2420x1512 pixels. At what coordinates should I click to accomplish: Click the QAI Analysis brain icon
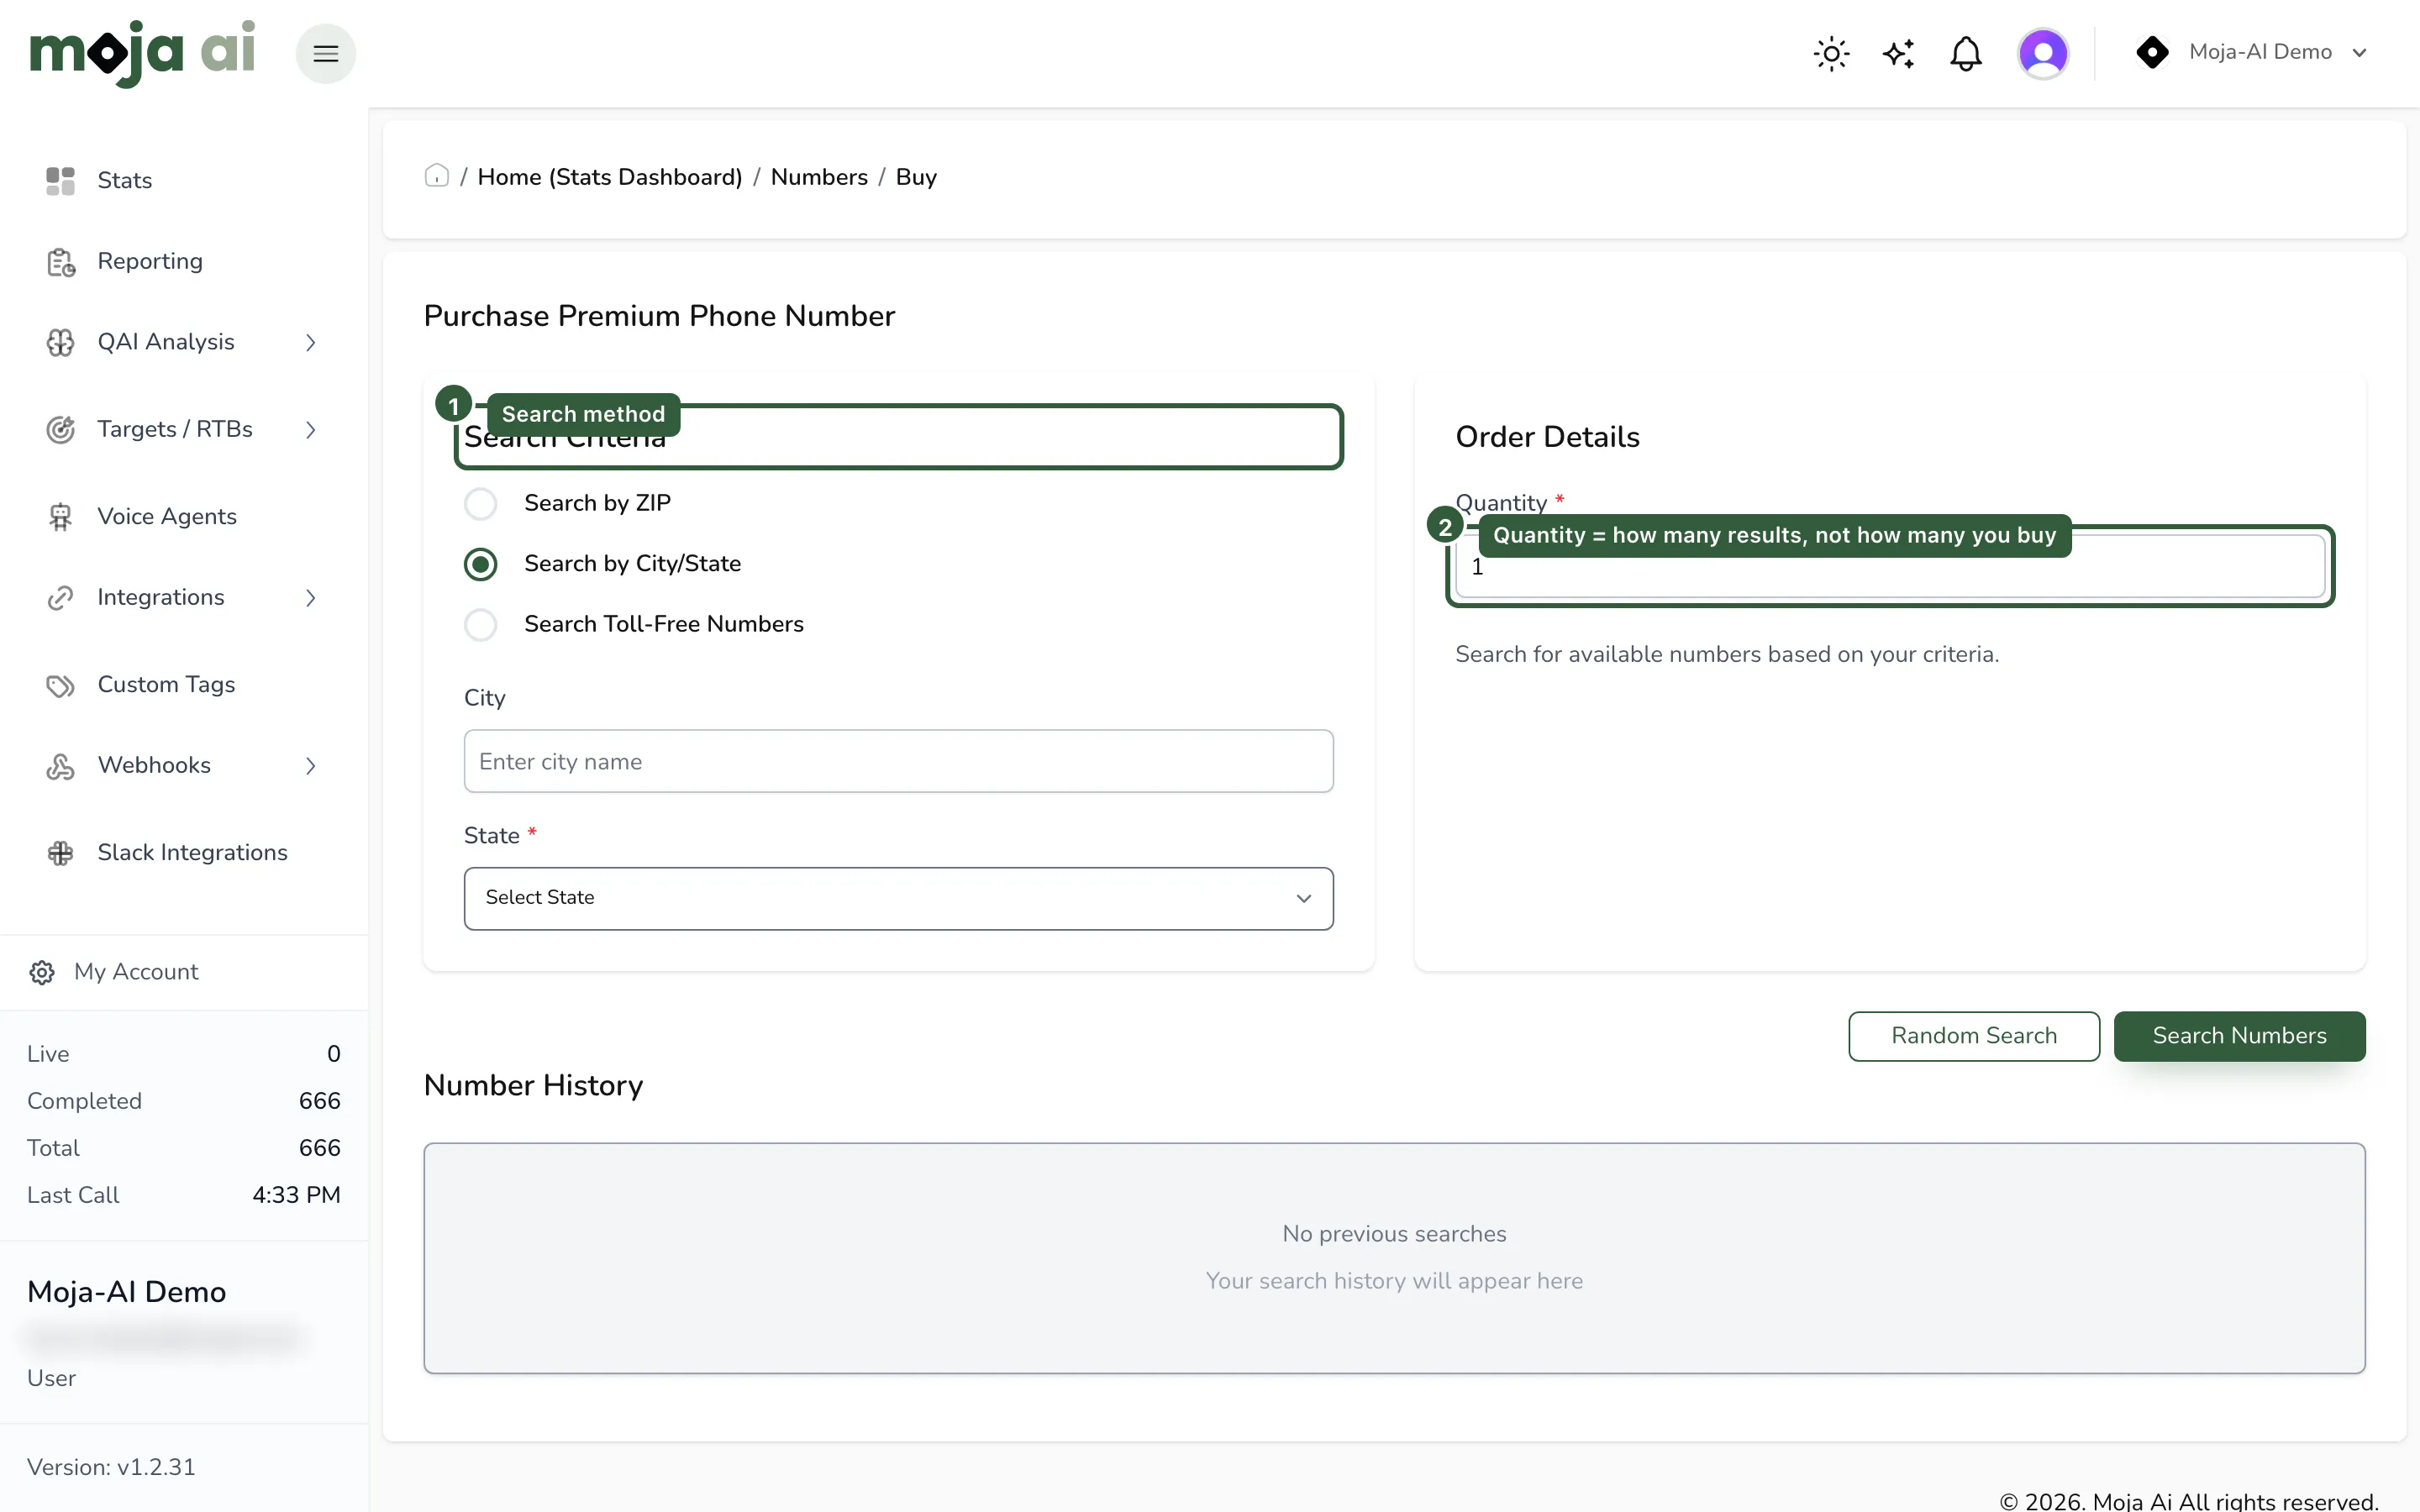point(60,342)
